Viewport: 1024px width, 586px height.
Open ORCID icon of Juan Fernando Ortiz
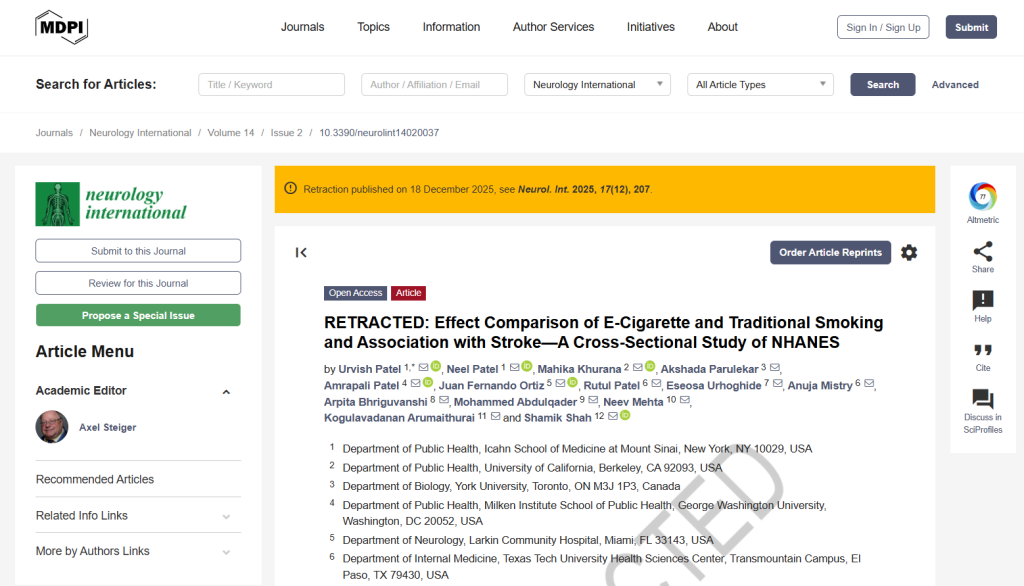(573, 383)
